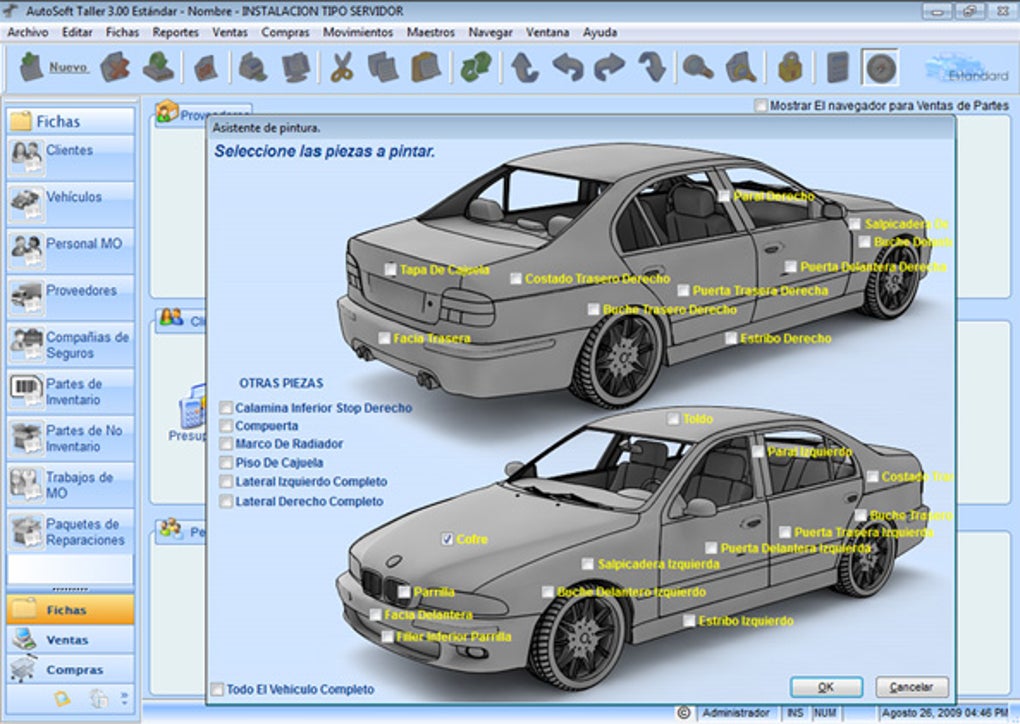The width and height of the screenshot is (1020, 724).
Task: Check Puerta Trasera Derecha checkbox
Action: pos(683,290)
